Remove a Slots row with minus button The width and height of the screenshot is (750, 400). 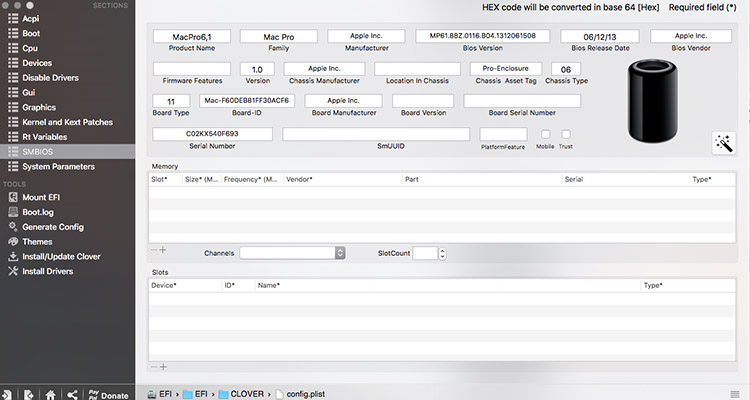154,367
